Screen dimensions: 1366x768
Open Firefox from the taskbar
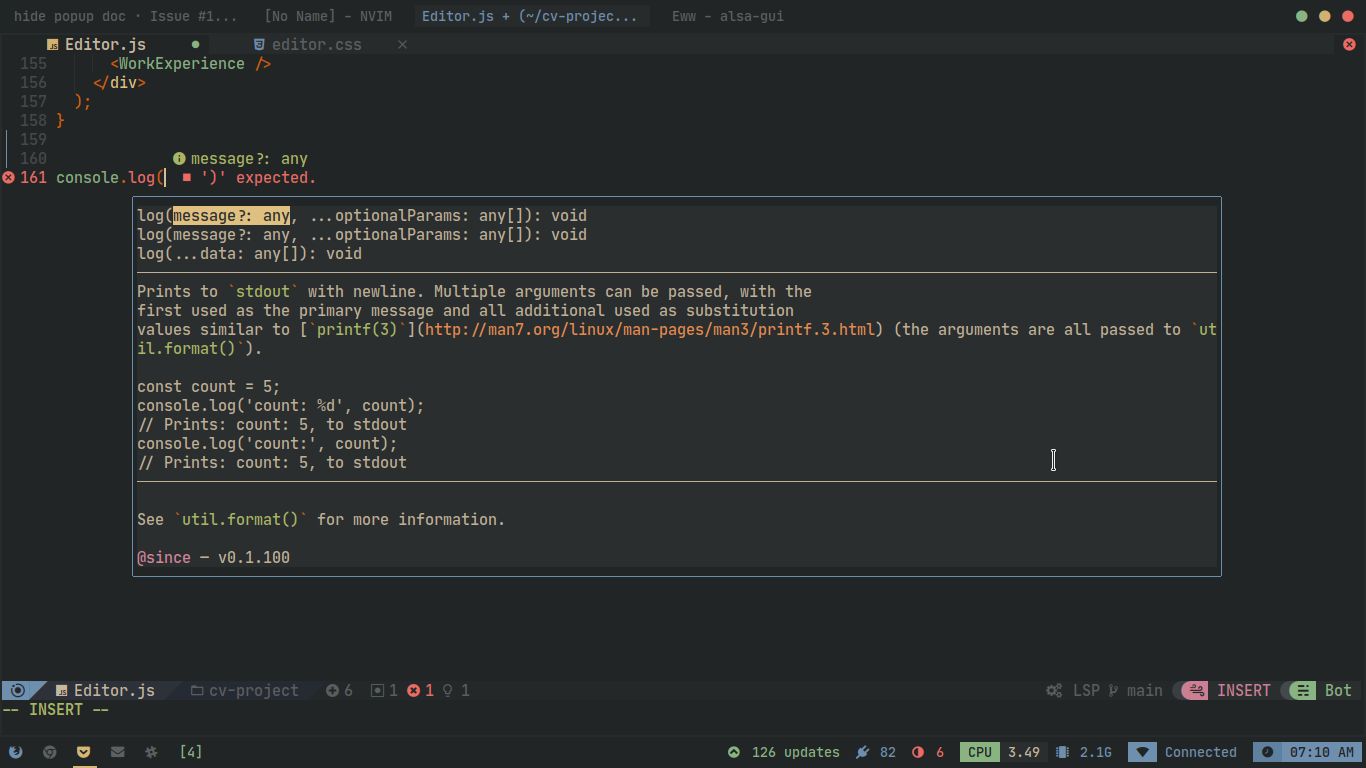point(16,751)
